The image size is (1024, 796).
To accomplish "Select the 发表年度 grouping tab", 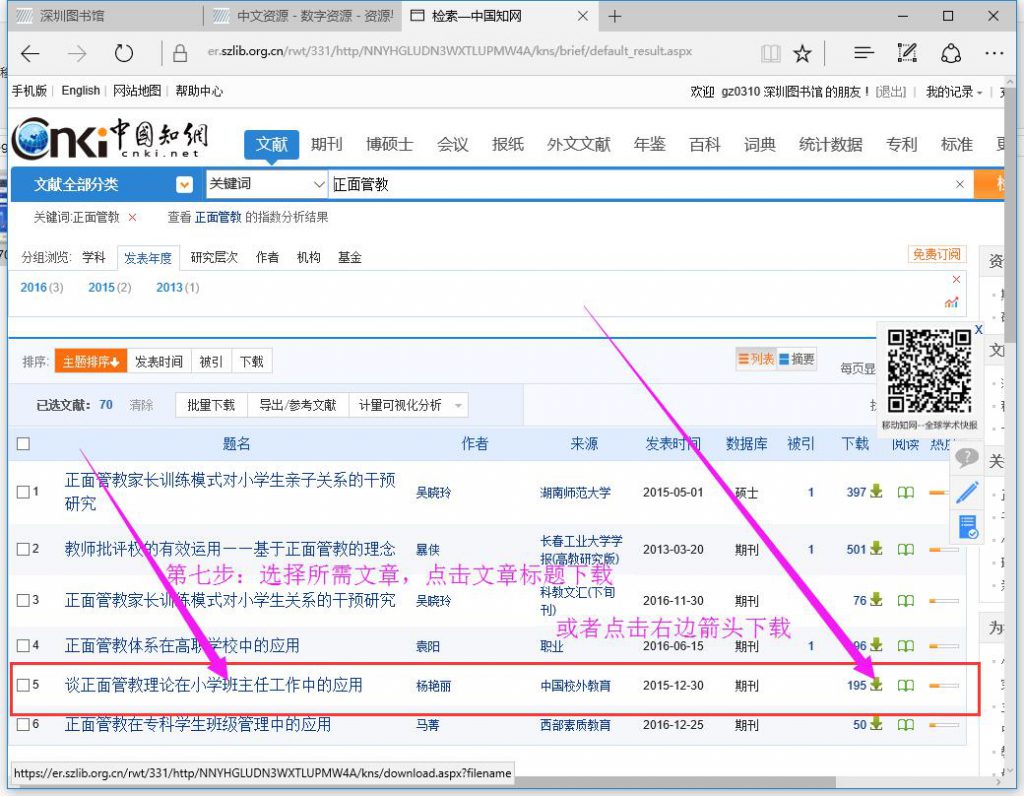I will click(147, 258).
